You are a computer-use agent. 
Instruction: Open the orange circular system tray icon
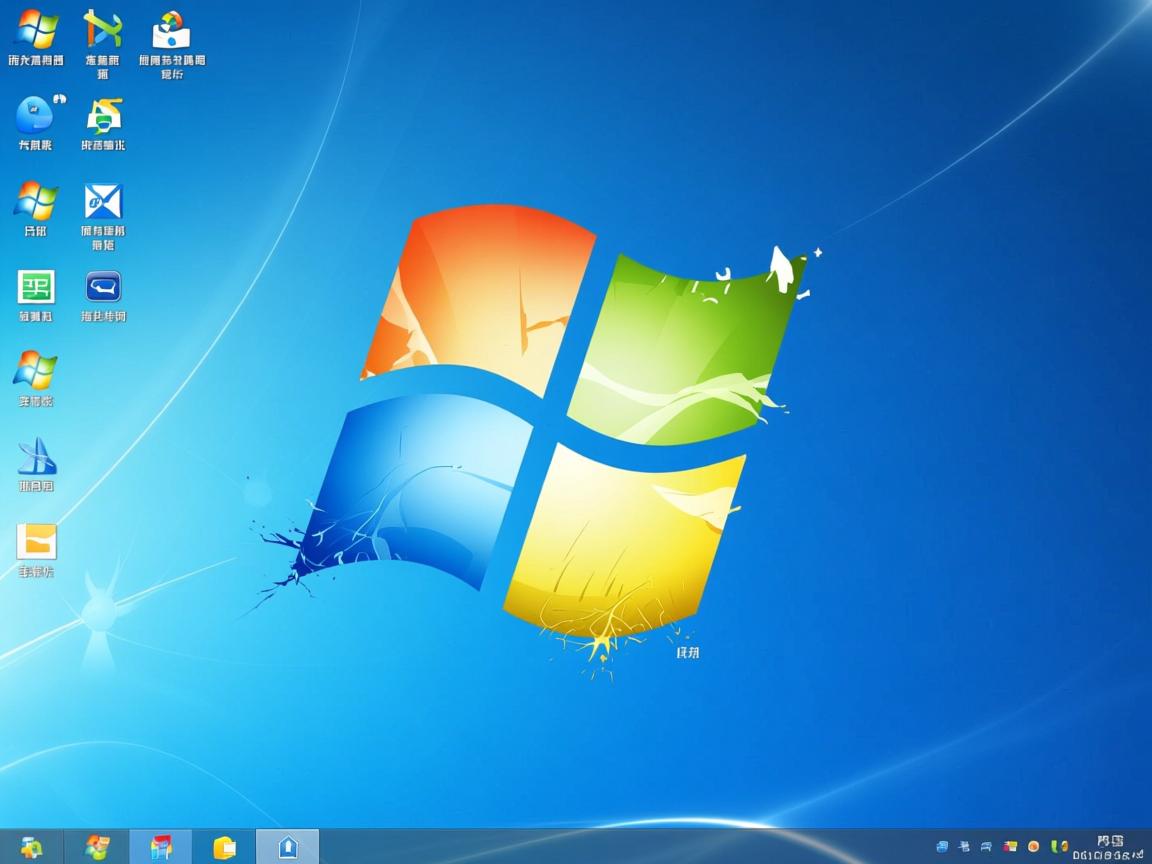coord(1033,847)
